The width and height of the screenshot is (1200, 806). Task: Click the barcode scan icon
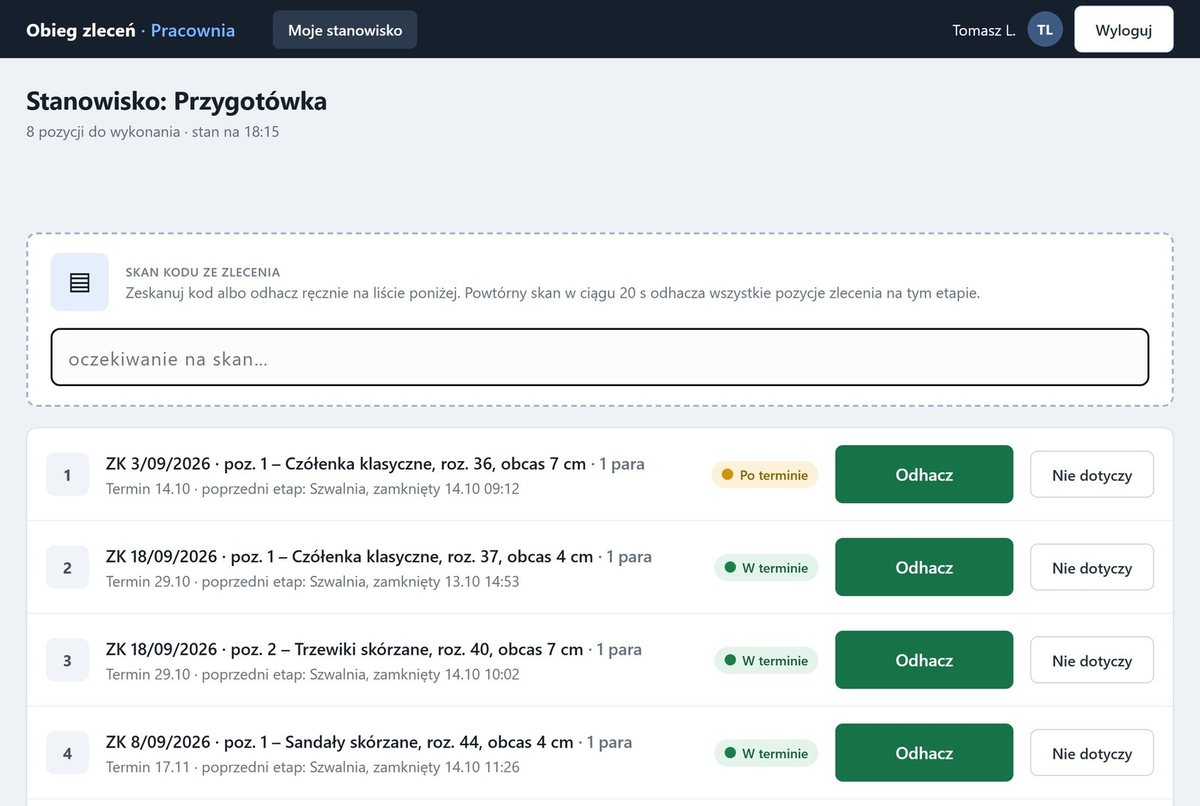[x=80, y=282]
